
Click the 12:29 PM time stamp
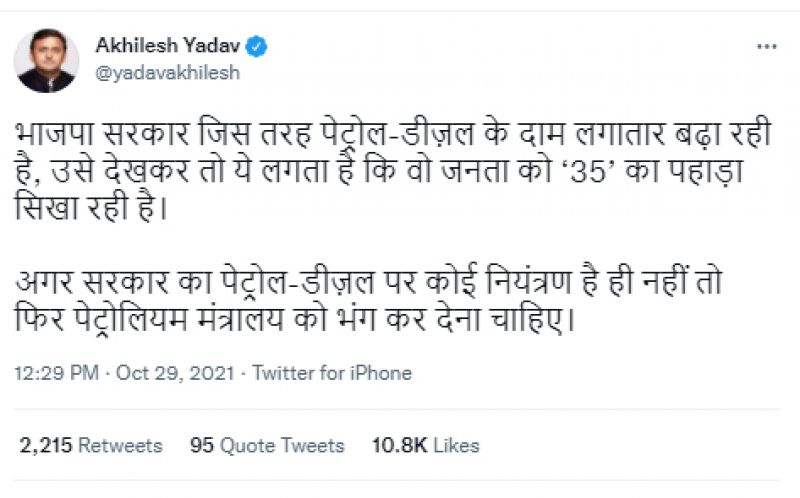pos(56,373)
